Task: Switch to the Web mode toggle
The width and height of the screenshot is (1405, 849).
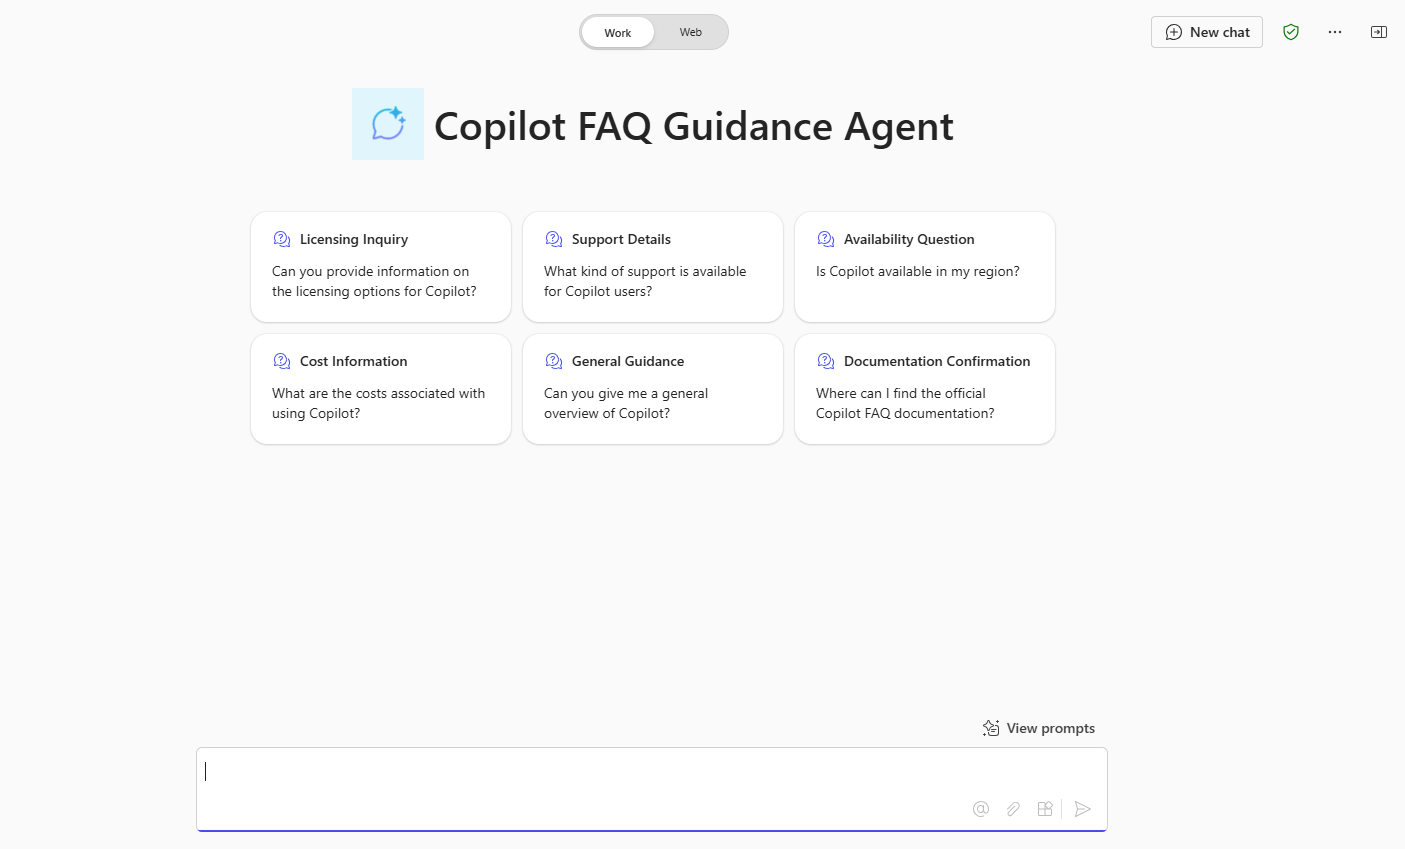Action: [691, 32]
